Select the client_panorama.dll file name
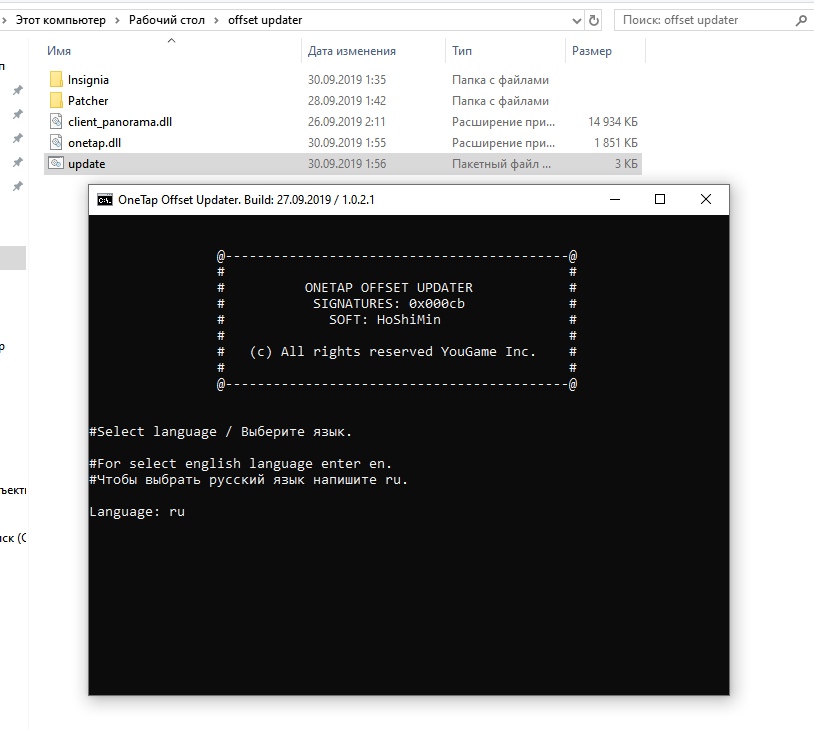Viewport: 814px width, 730px height. click(120, 122)
